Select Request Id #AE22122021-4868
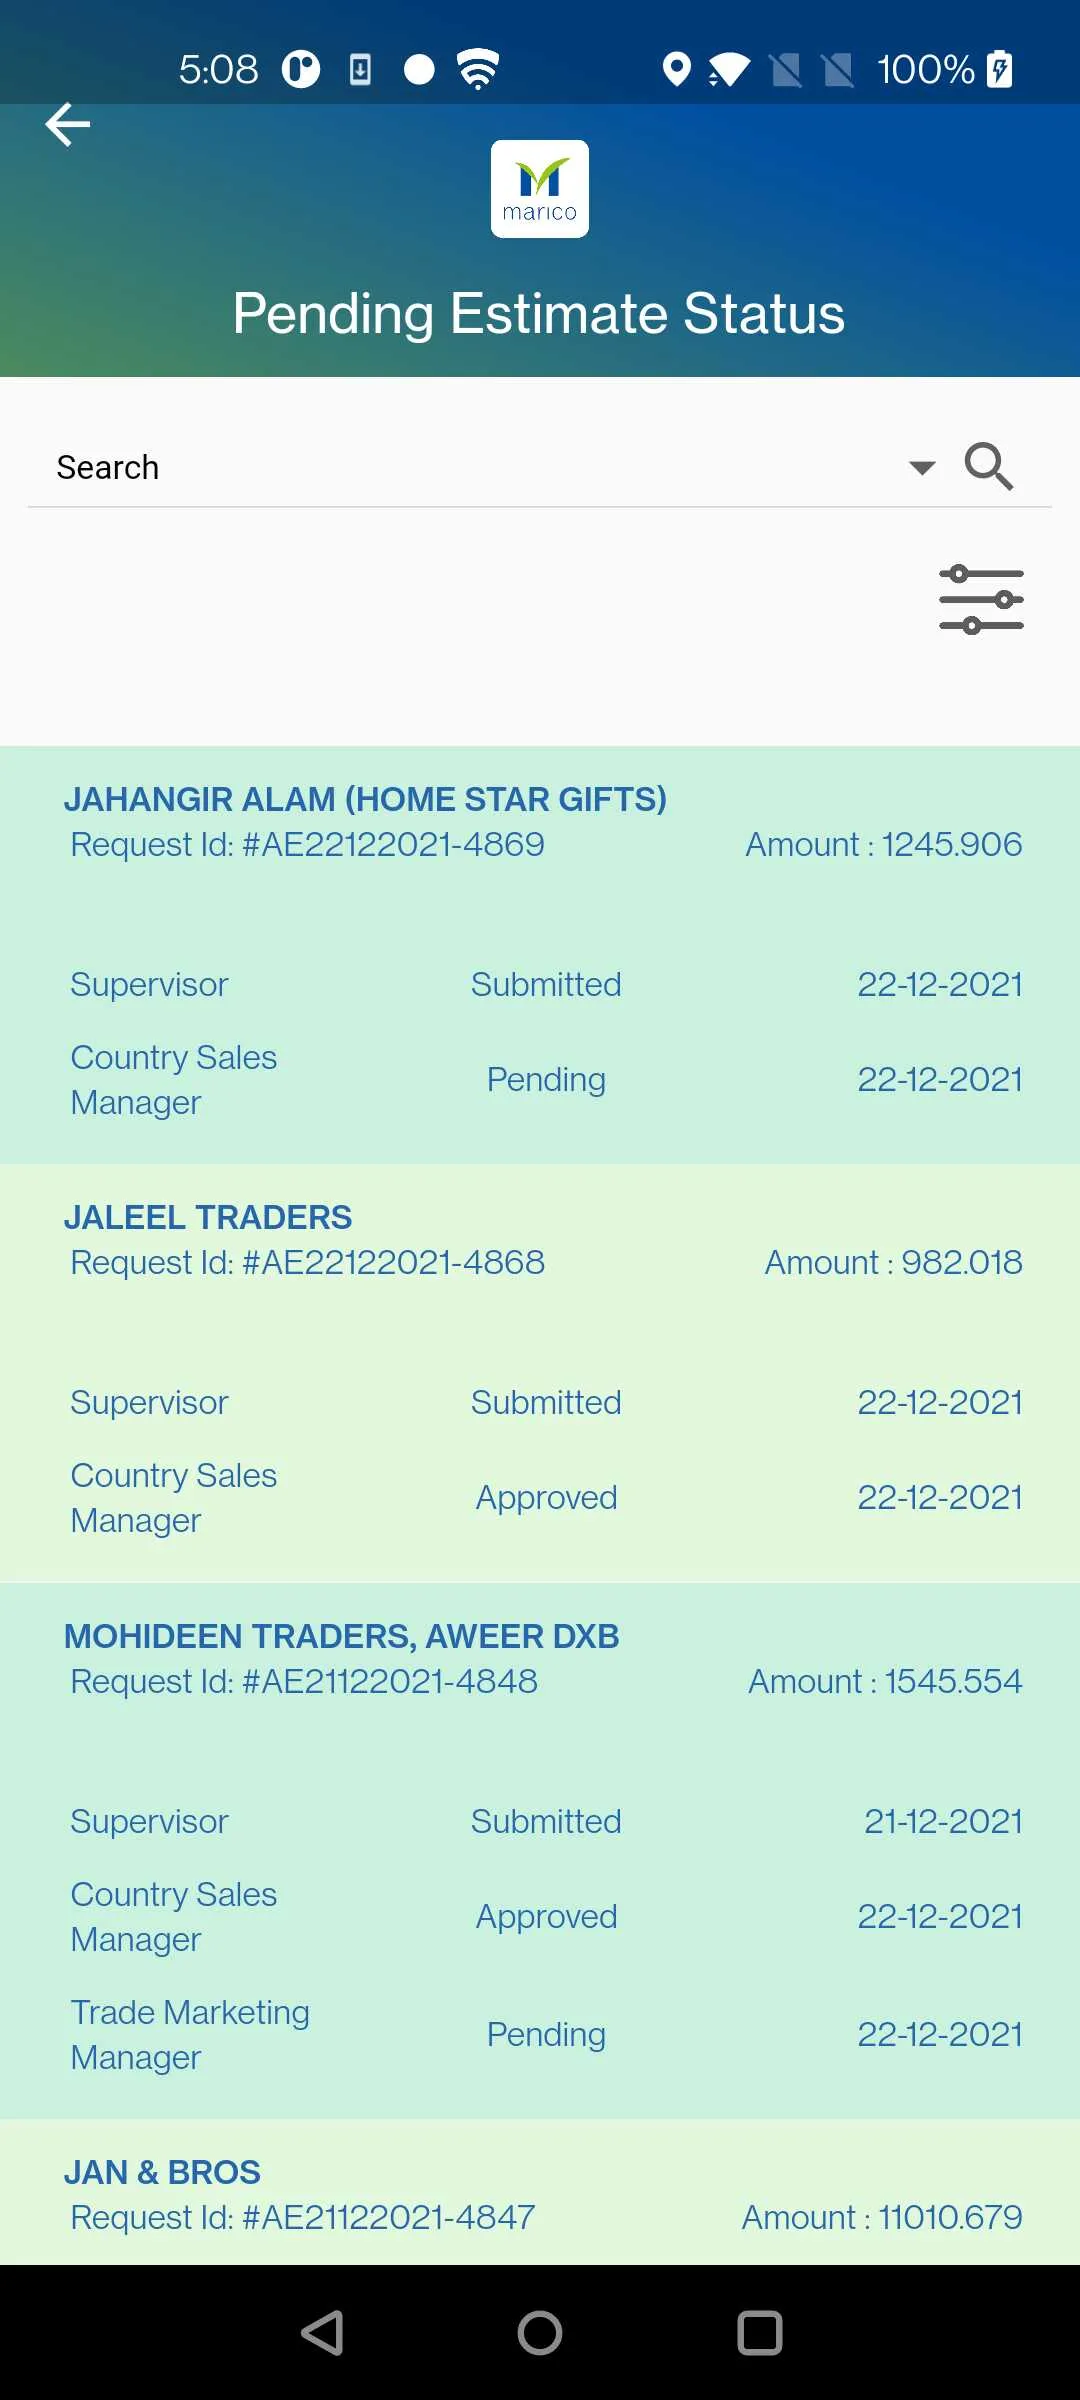The height and width of the screenshot is (2400, 1080). 307,1262
